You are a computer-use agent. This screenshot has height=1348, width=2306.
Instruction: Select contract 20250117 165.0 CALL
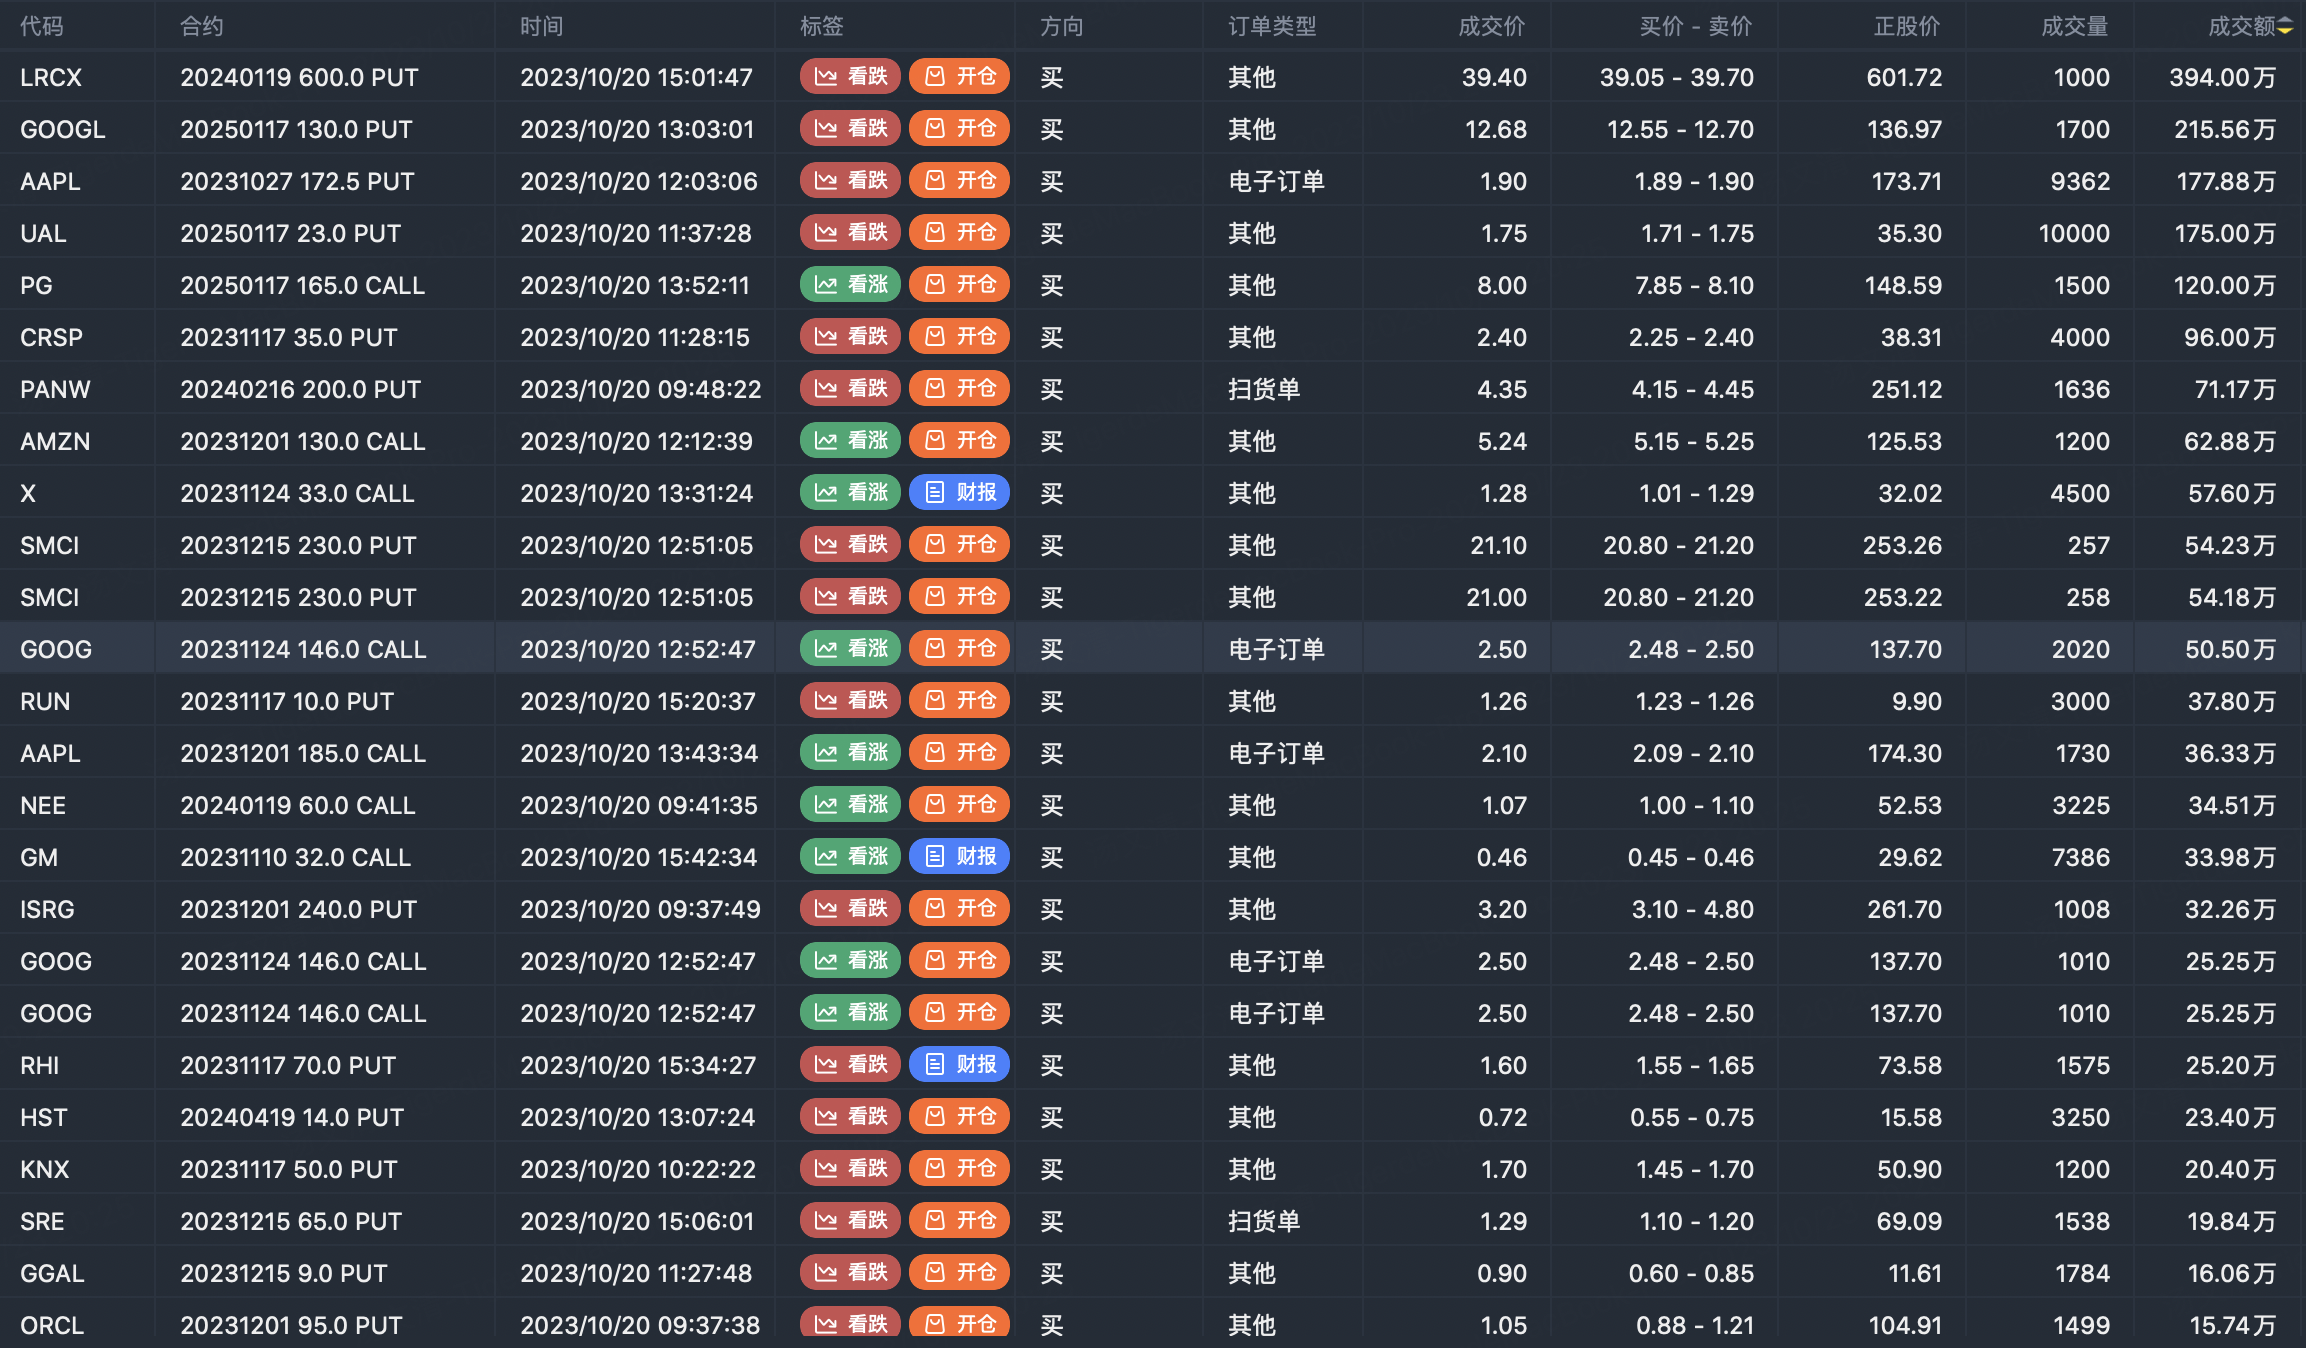click(x=303, y=285)
